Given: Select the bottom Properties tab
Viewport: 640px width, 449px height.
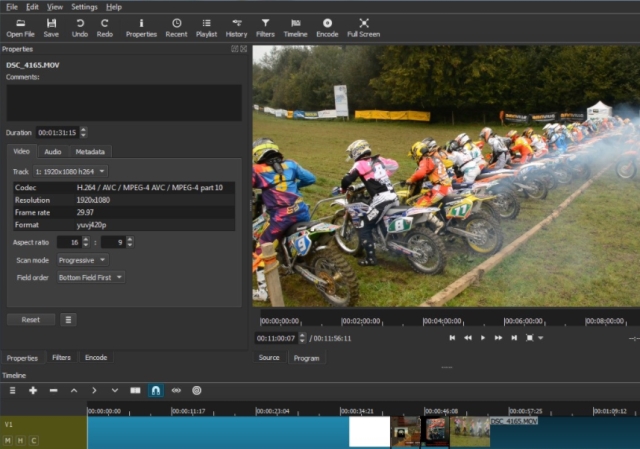Looking at the screenshot, I should tap(22, 358).
